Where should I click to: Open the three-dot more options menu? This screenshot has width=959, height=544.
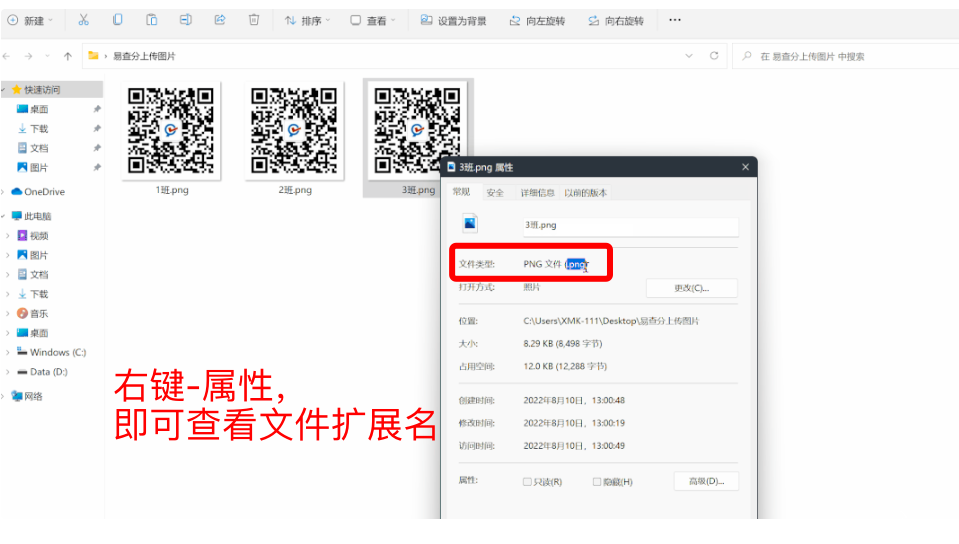tap(675, 20)
